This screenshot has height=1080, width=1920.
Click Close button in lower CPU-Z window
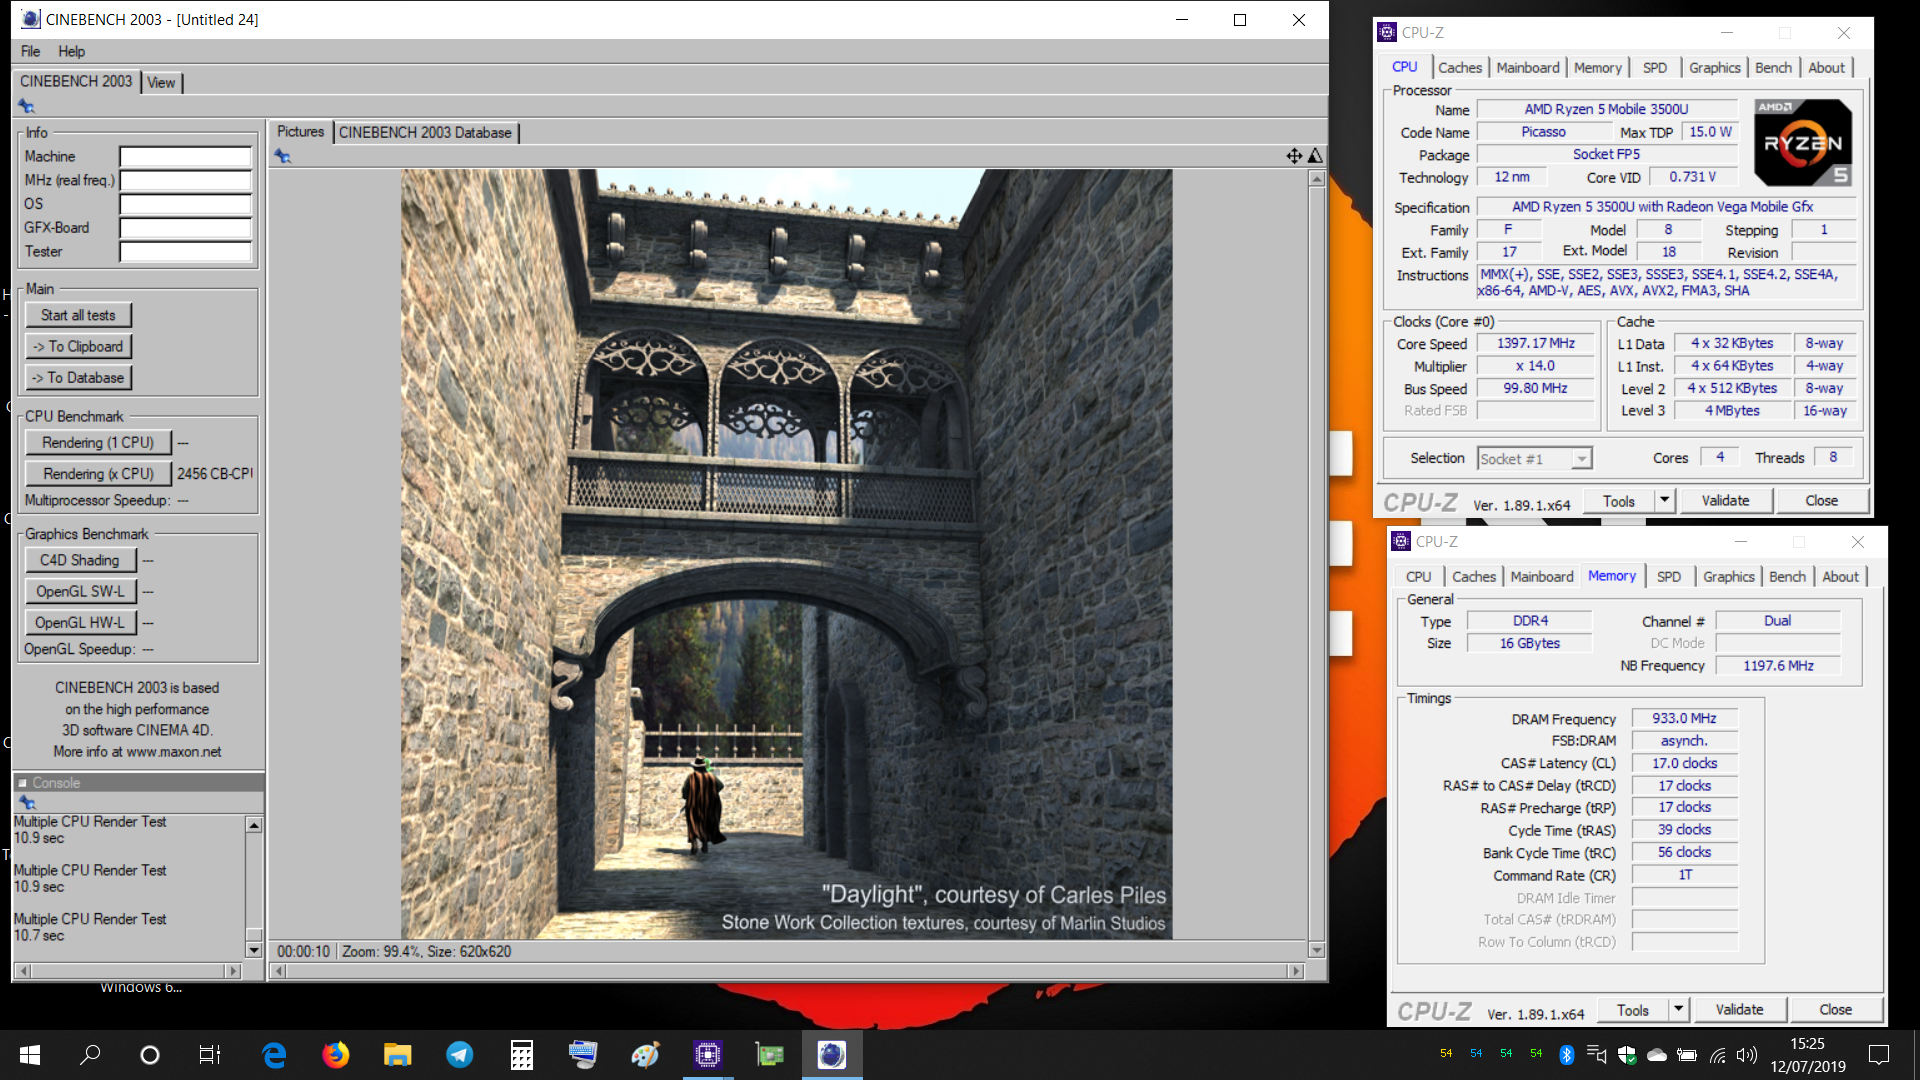[1835, 1010]
